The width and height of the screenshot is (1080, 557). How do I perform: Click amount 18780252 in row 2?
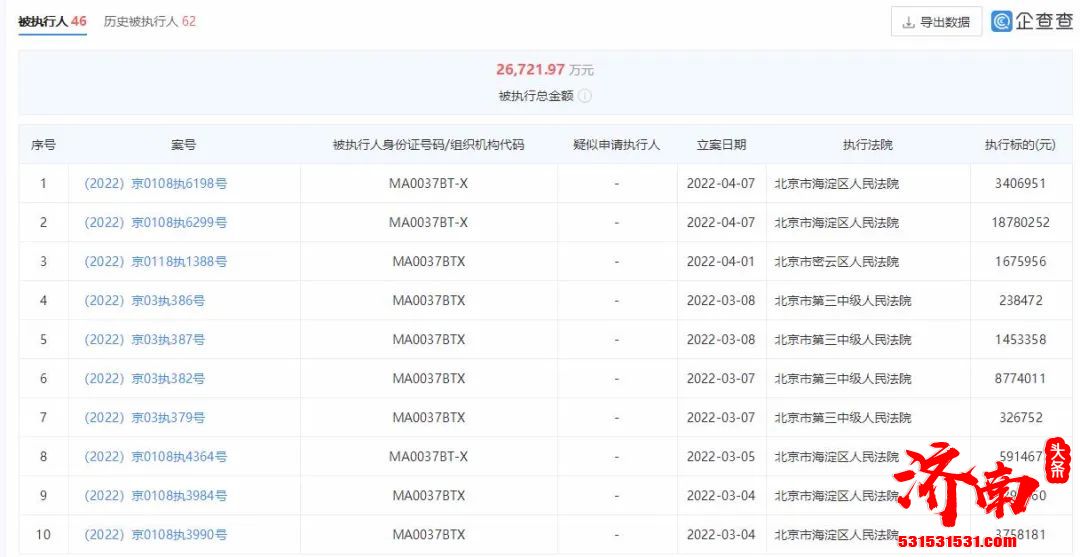click(1020, 223)
